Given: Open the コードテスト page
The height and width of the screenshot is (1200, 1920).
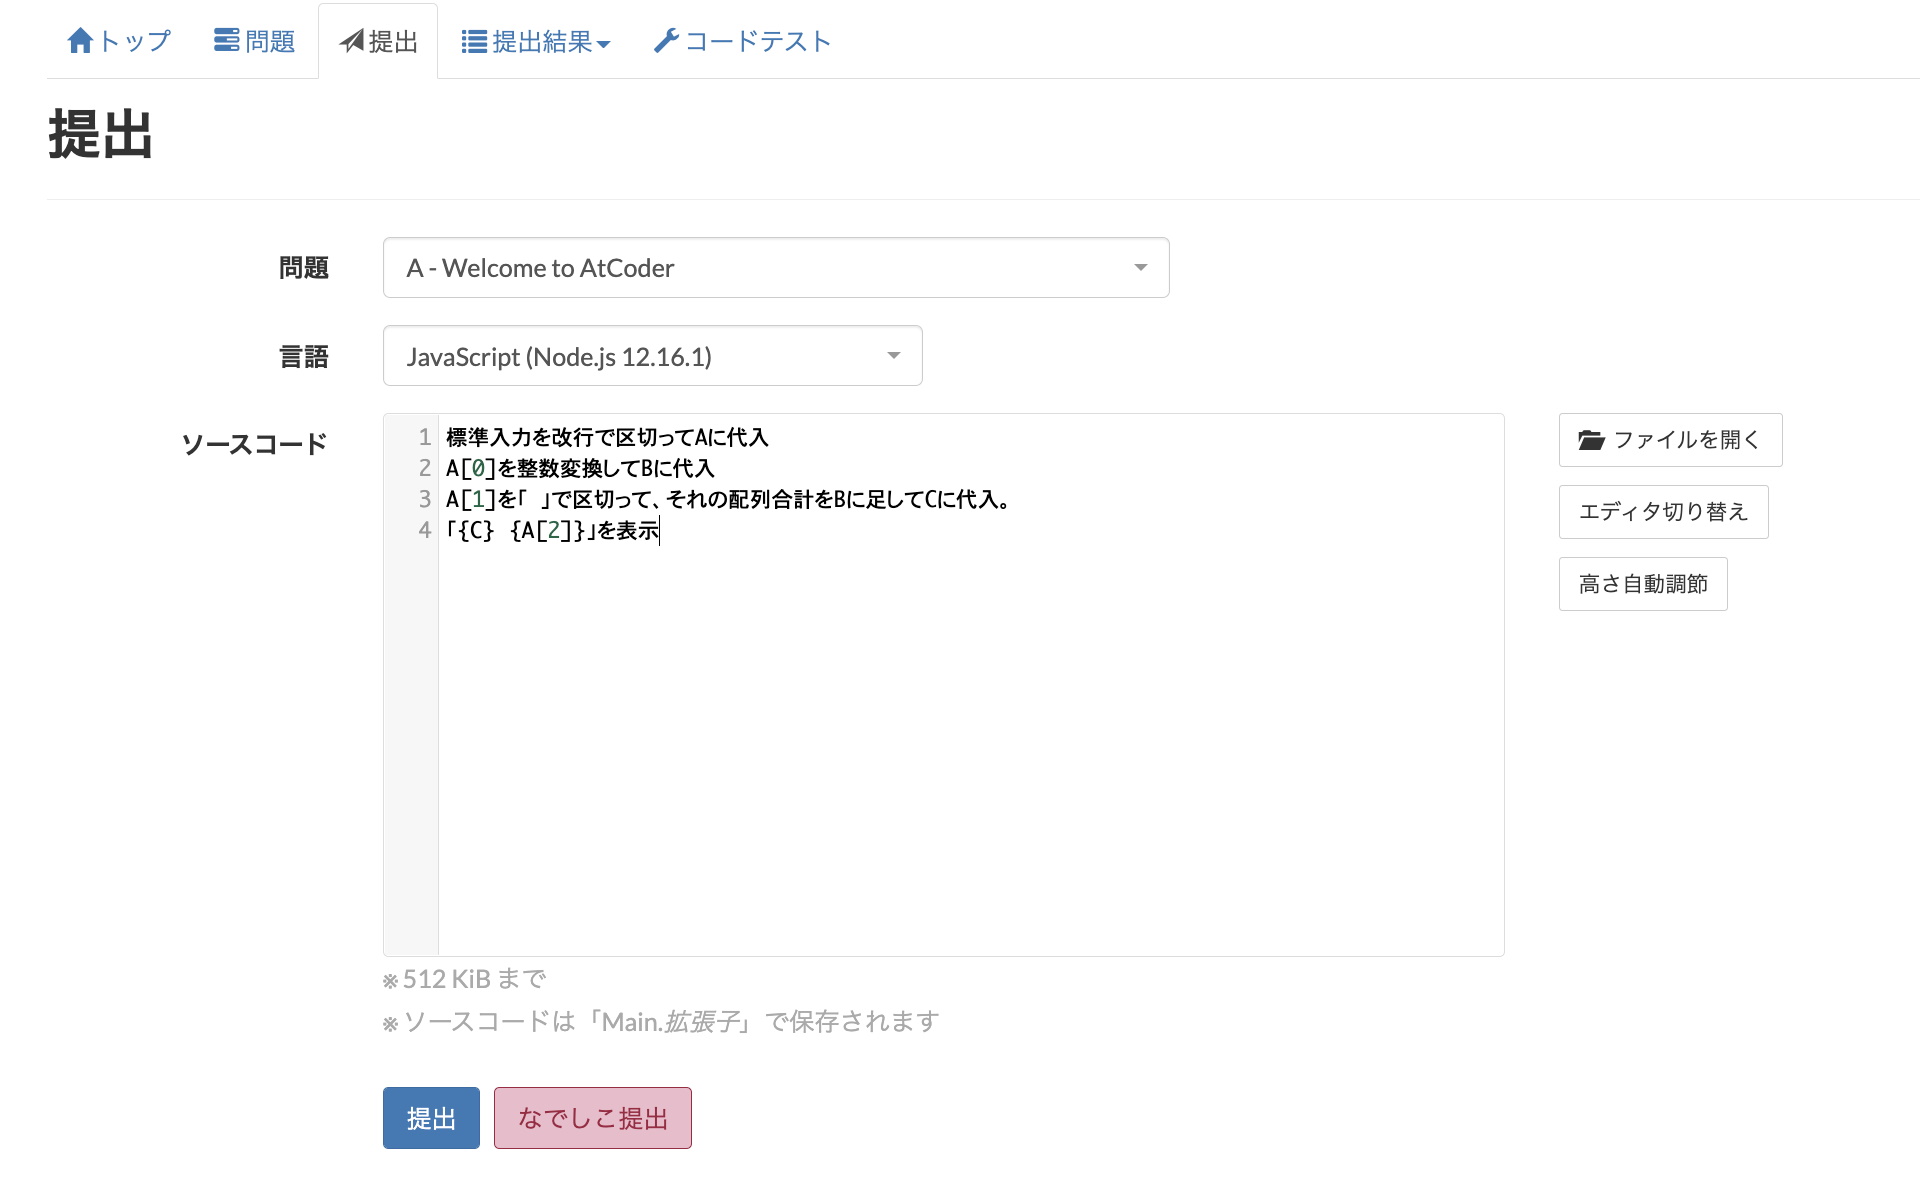Looking at the screenshot, I should pyautogui.click(x=740, y=40).
